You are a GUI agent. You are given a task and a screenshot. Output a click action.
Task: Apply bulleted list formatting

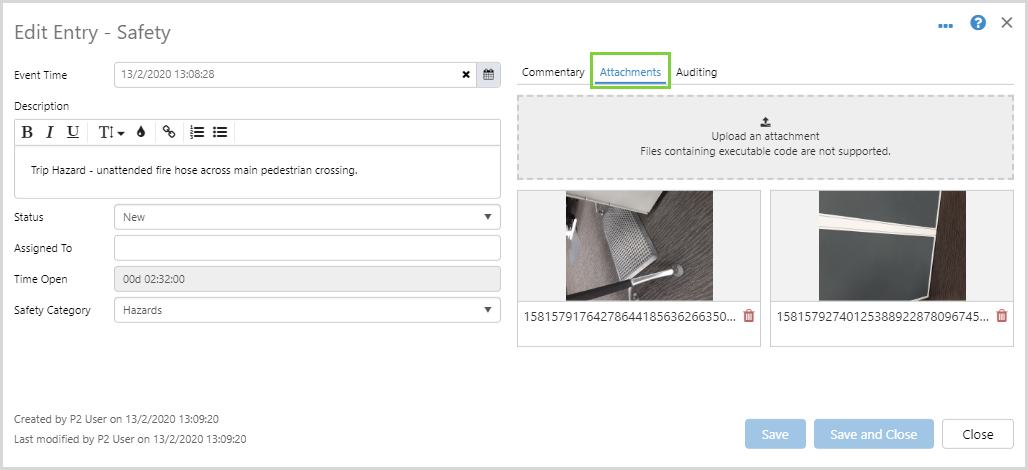(x=220, y=132)
